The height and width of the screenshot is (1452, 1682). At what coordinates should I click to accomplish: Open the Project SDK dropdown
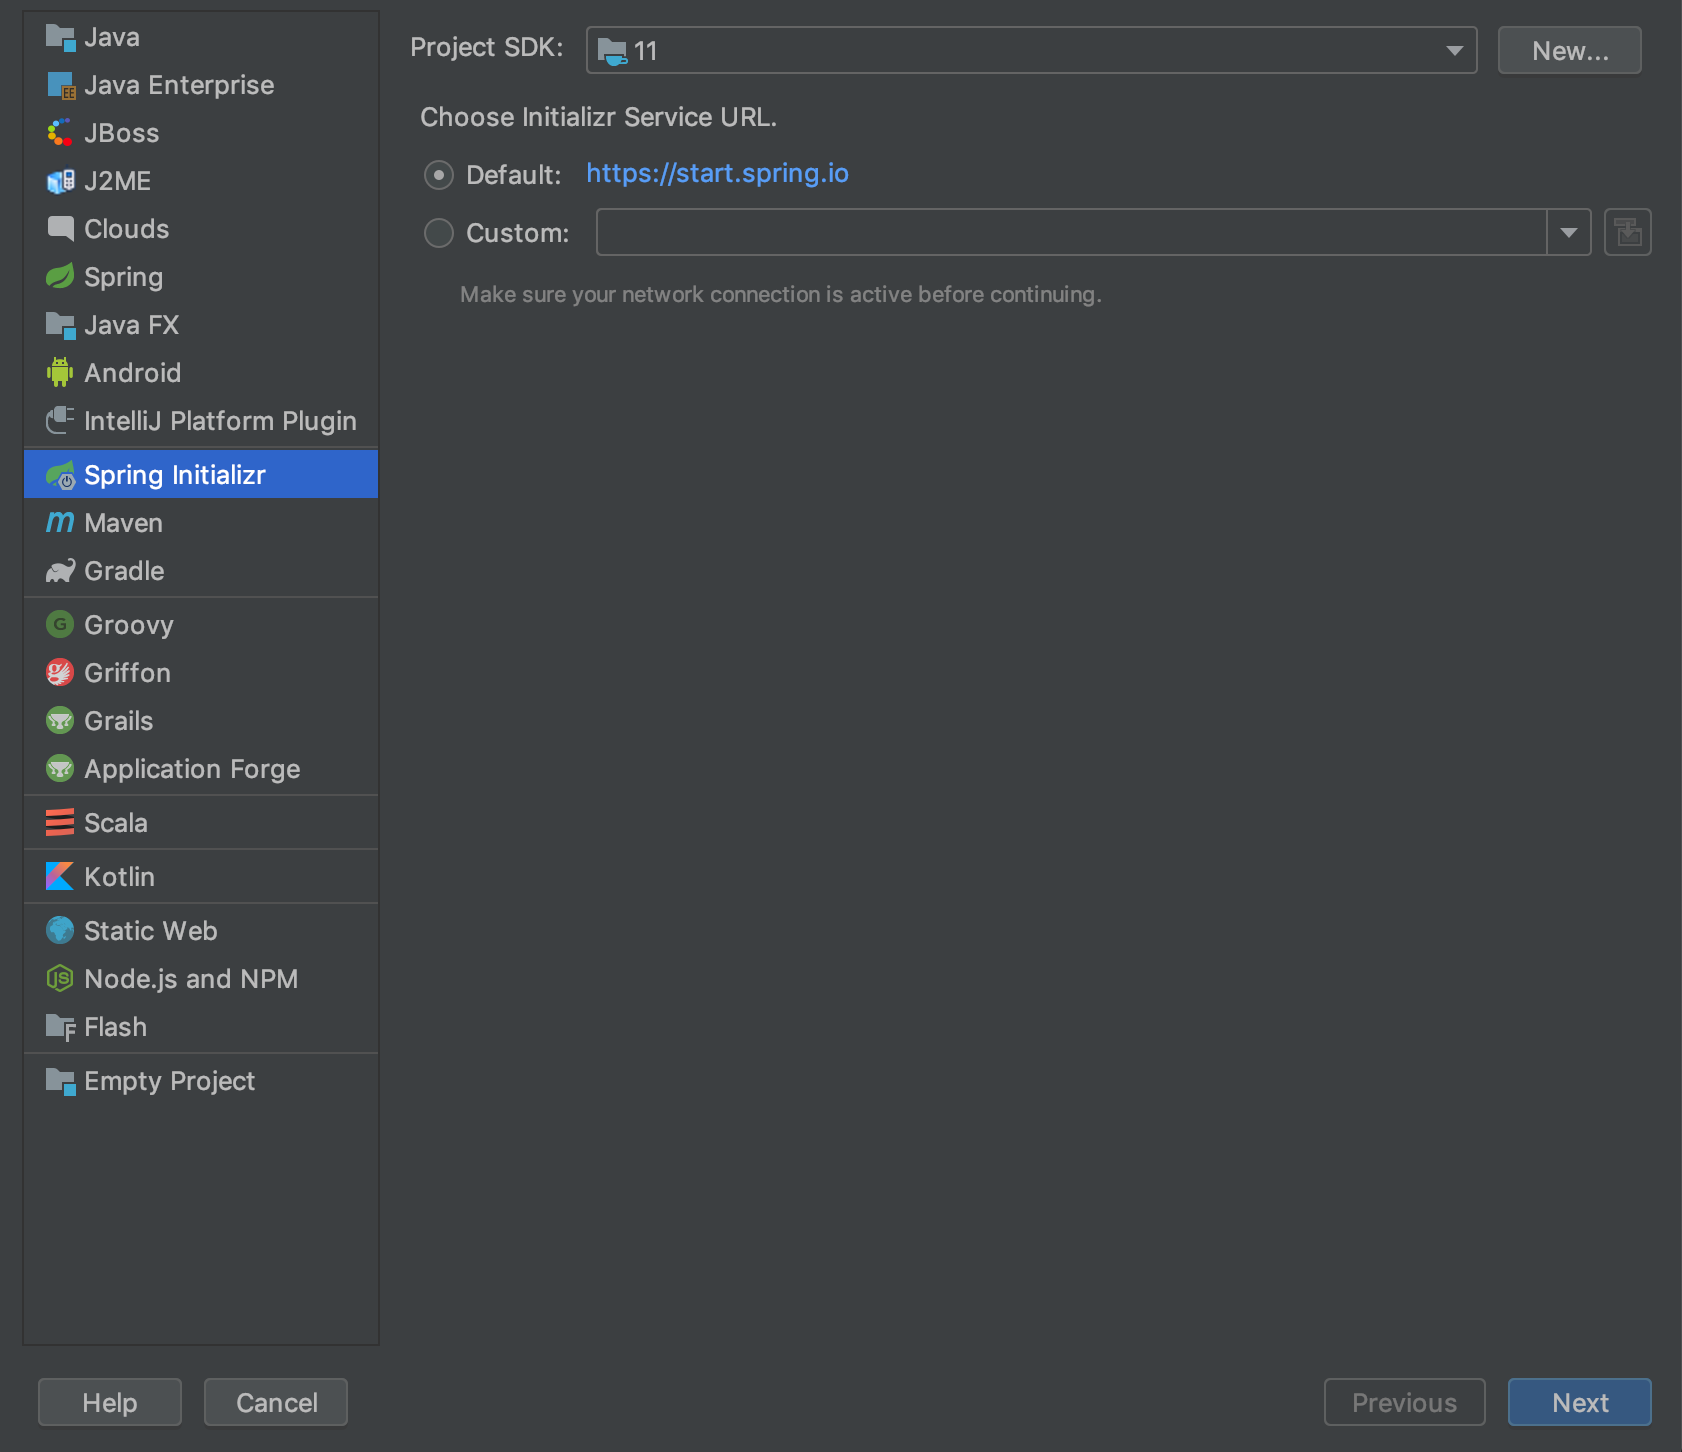1031,50
